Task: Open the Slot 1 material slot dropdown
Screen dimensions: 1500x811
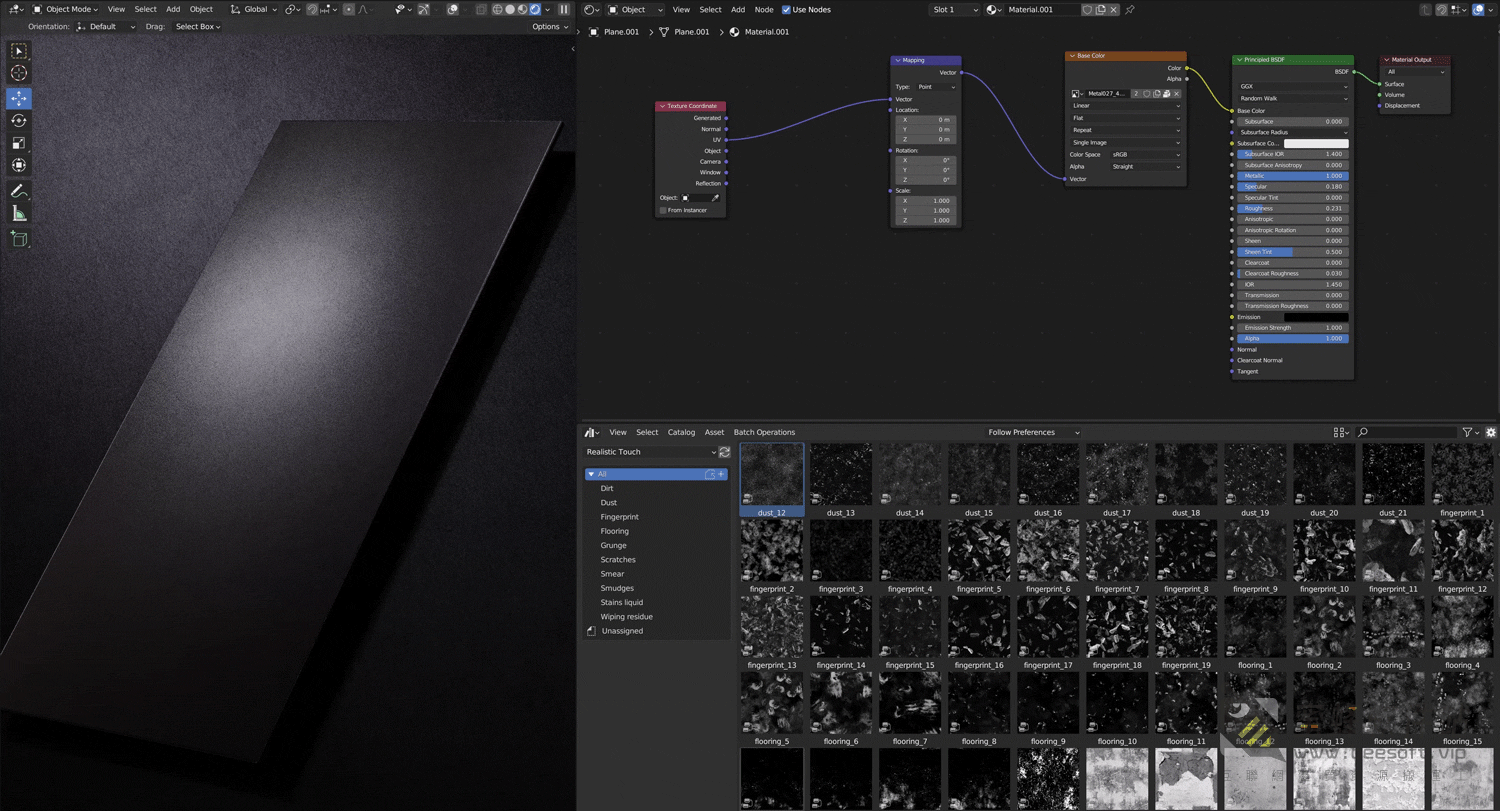Action: 955,9
